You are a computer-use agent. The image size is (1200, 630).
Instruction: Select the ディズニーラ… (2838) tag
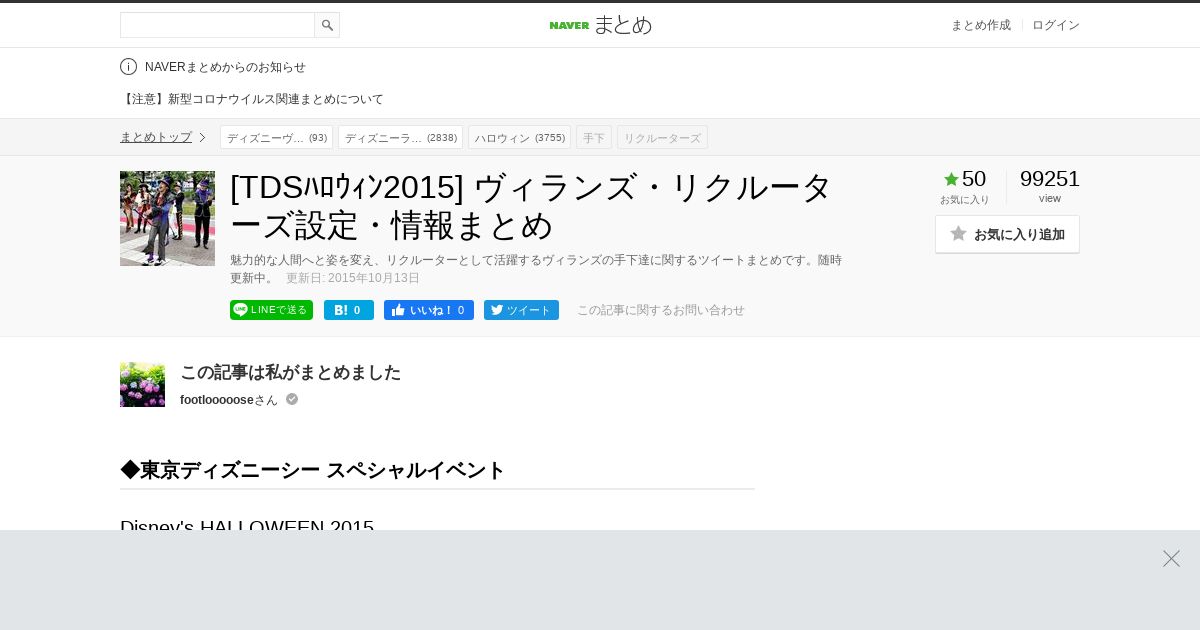click(400, 137)
